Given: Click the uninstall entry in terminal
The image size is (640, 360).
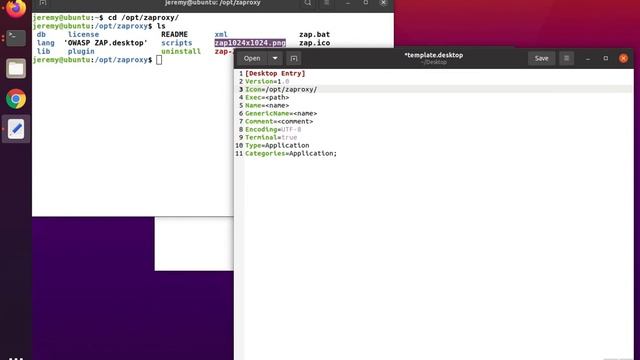Looking at the screenshot, I should pos(181,51).
